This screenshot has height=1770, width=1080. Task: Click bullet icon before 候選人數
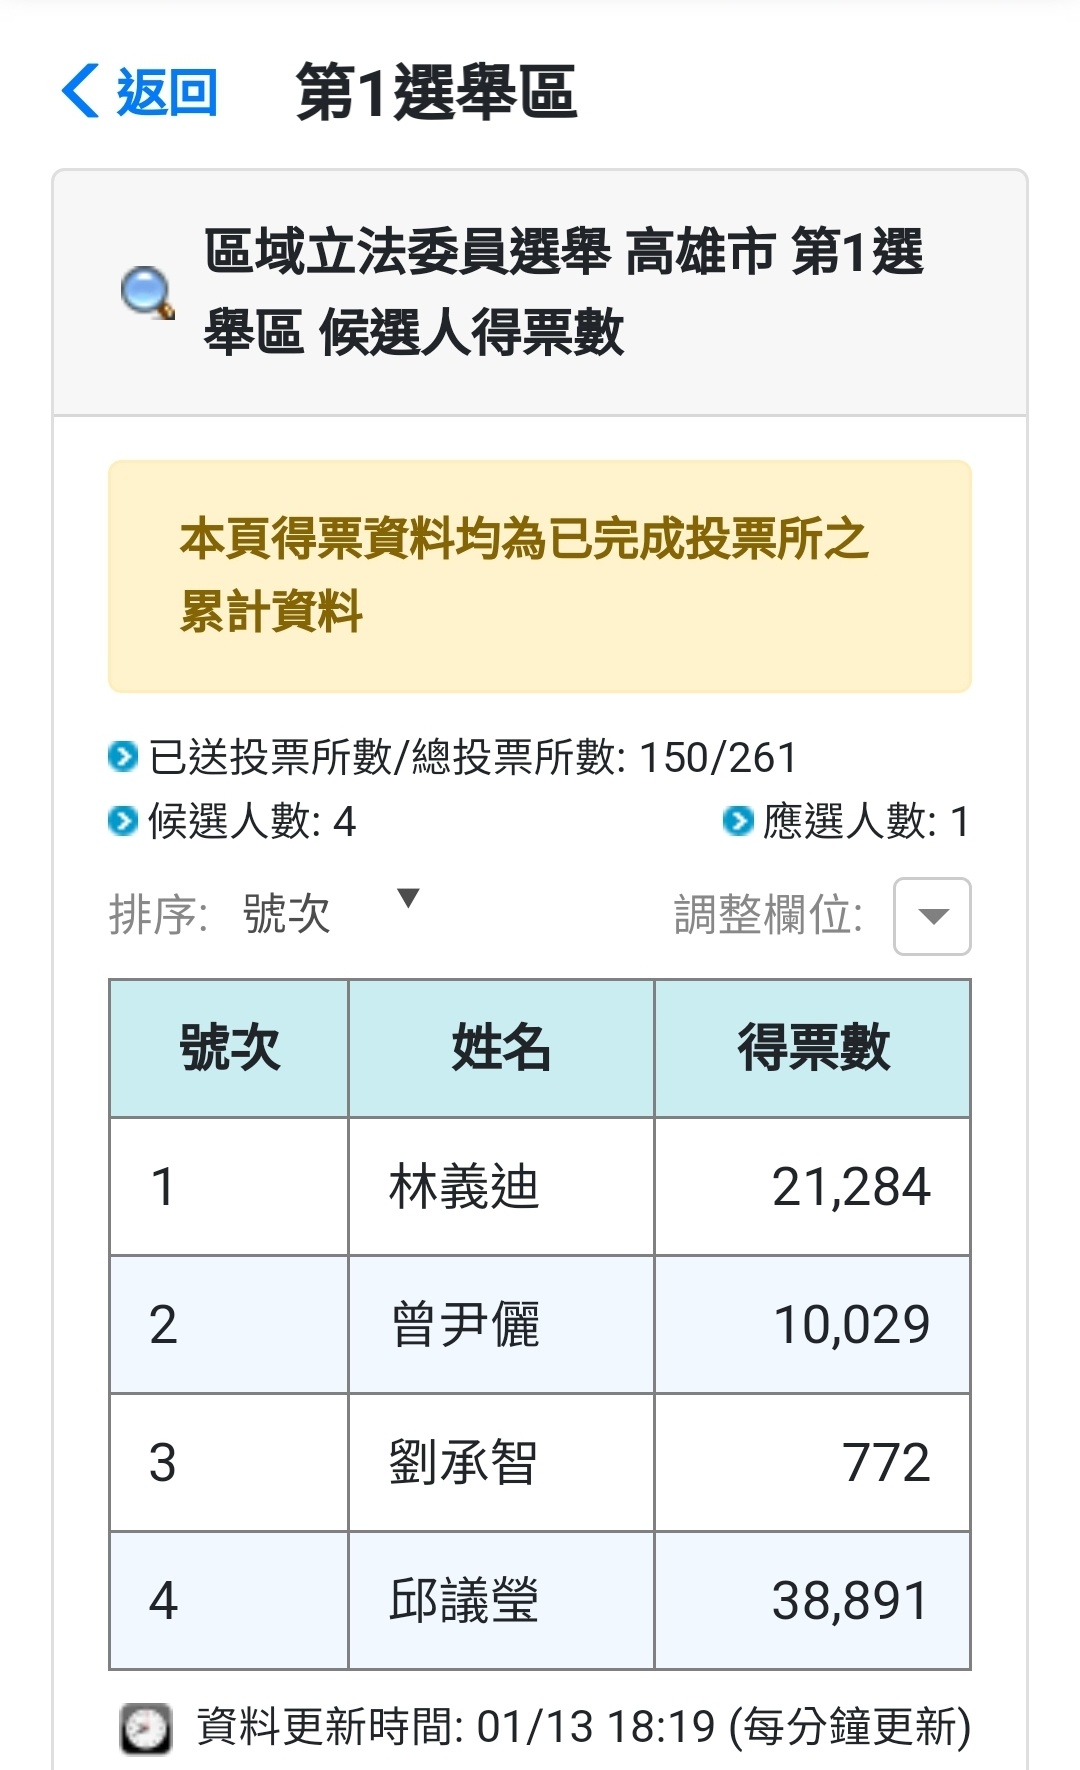click(122, 822)
